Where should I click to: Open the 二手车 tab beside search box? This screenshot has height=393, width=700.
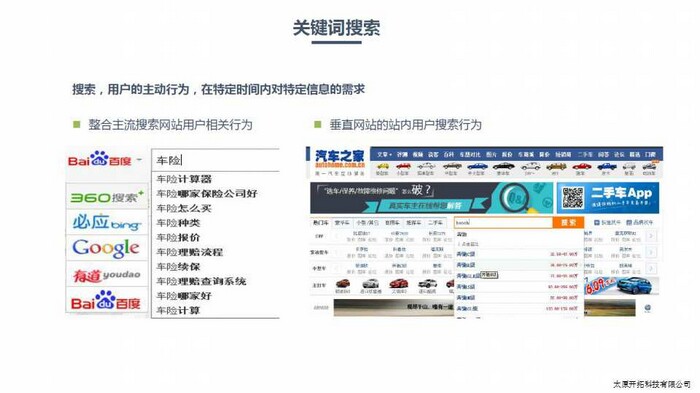(x=435, y=222)
